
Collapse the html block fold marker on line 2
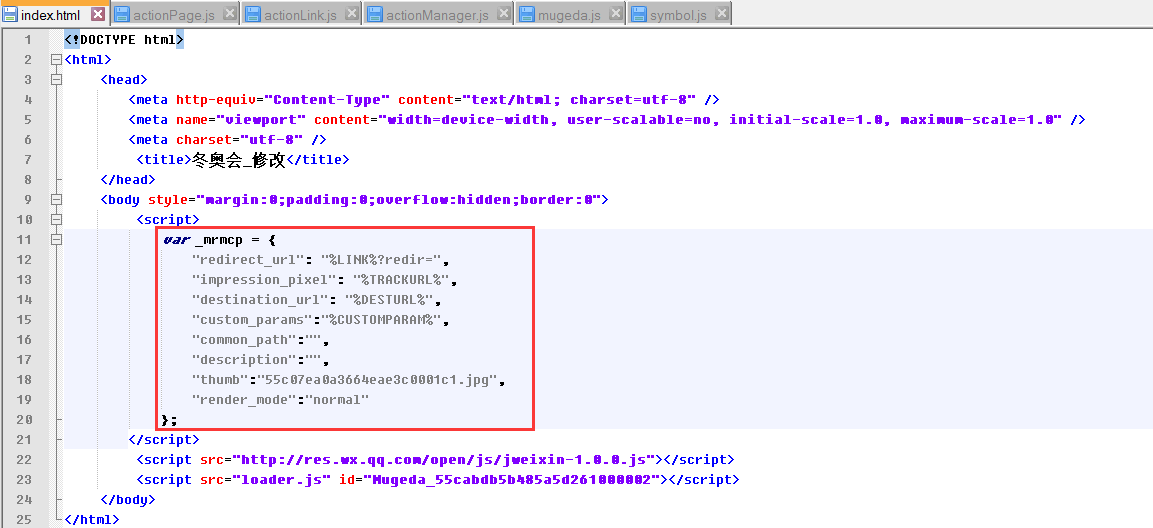tap(56, 60)
